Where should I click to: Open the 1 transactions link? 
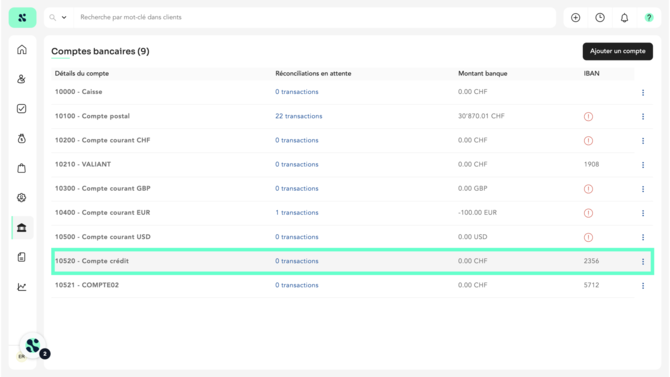[x=297, y=213]
